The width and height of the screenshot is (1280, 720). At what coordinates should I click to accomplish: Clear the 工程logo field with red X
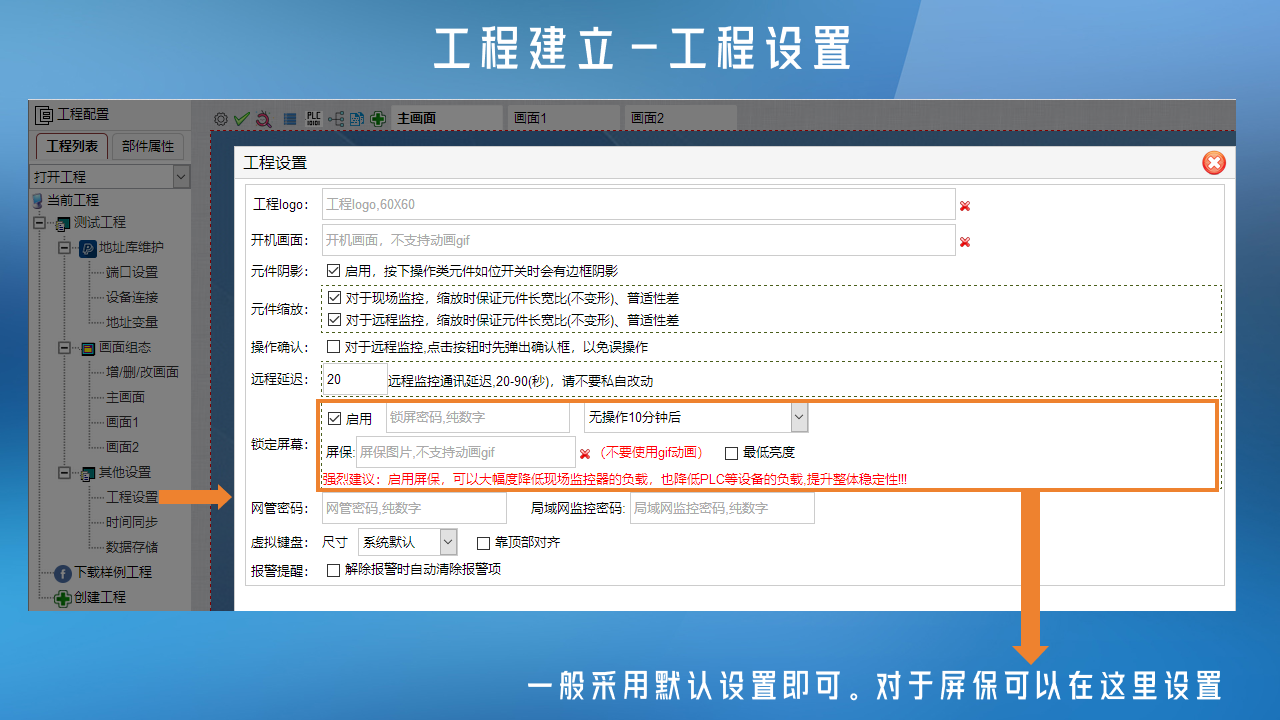[965, 205]
